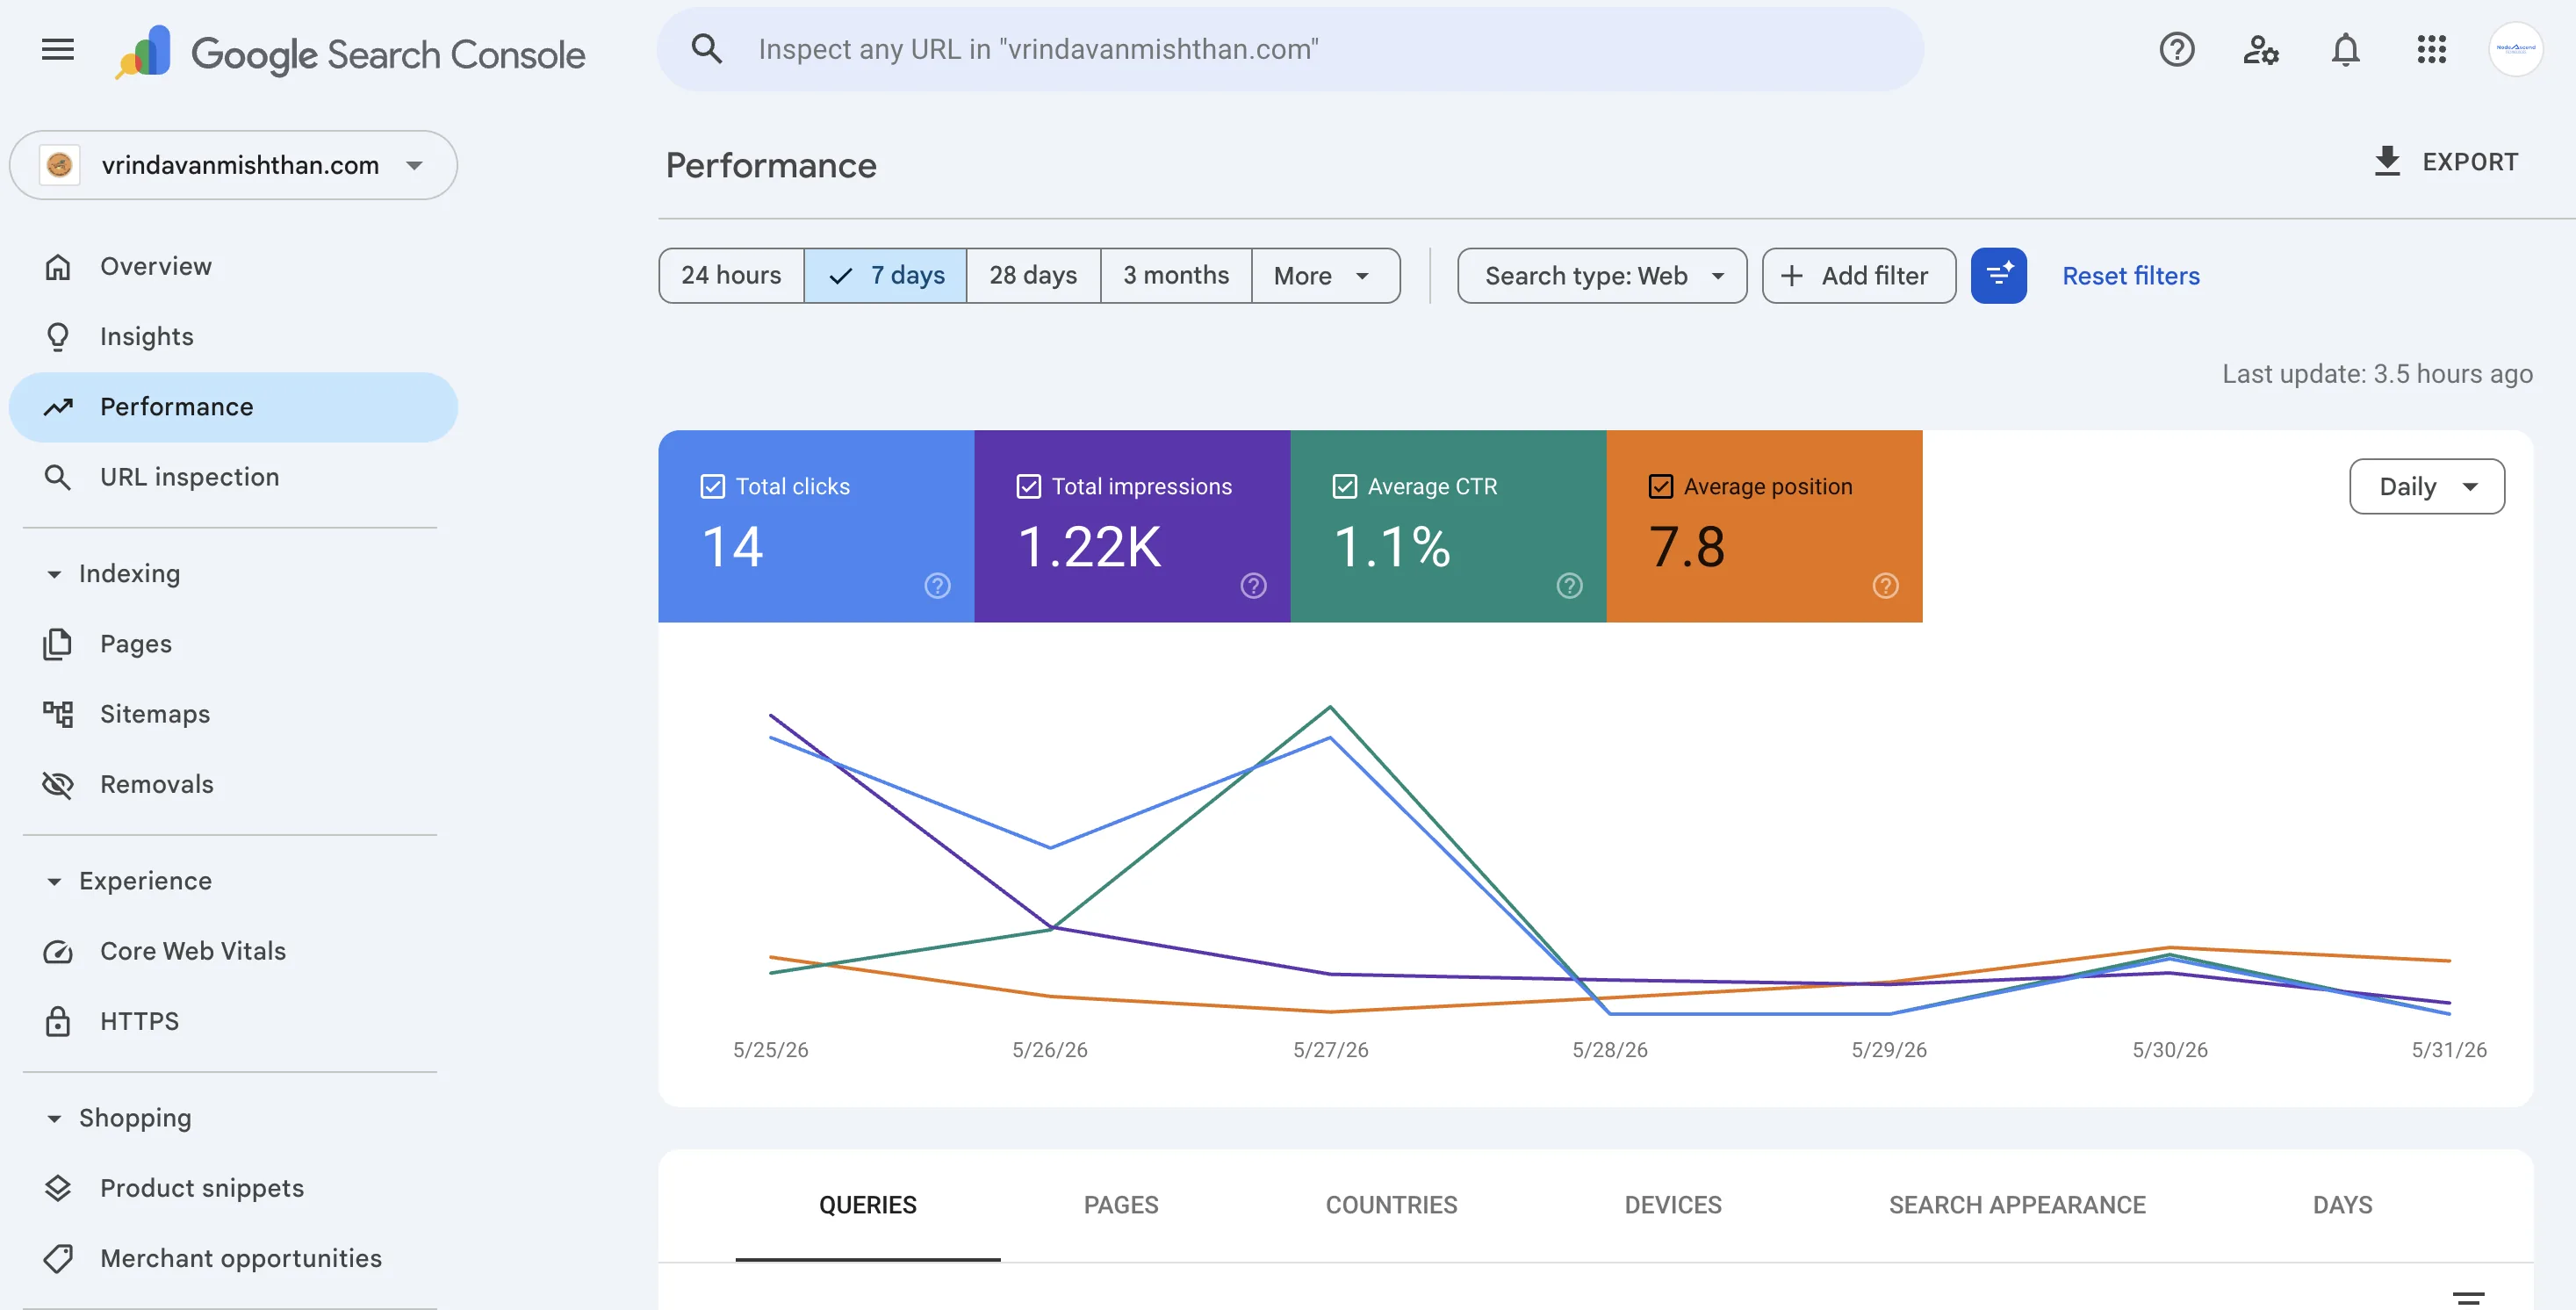
Task: Switch to the DAYS tab
Action: tap(2342, 1205)
